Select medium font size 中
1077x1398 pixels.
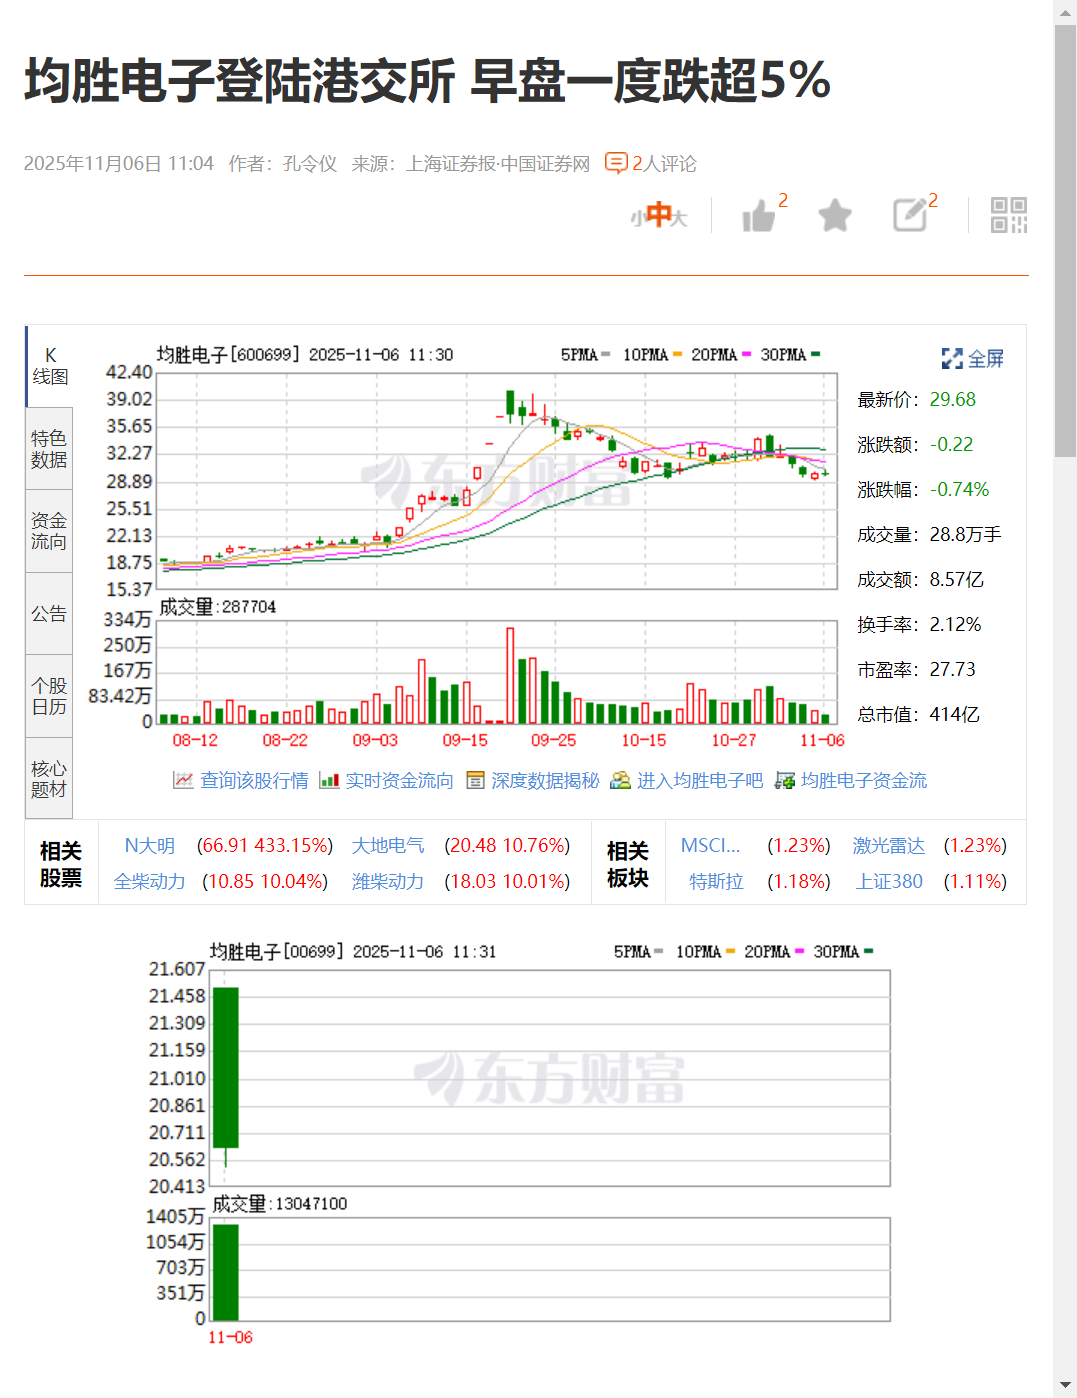pyautogui.click(x=658, y=214)
